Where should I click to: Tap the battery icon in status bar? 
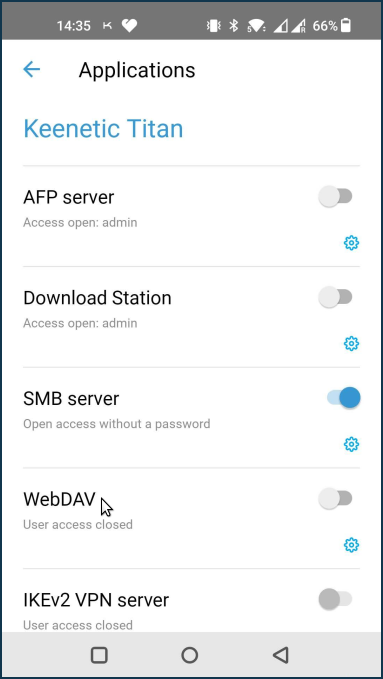pos(345,26)
